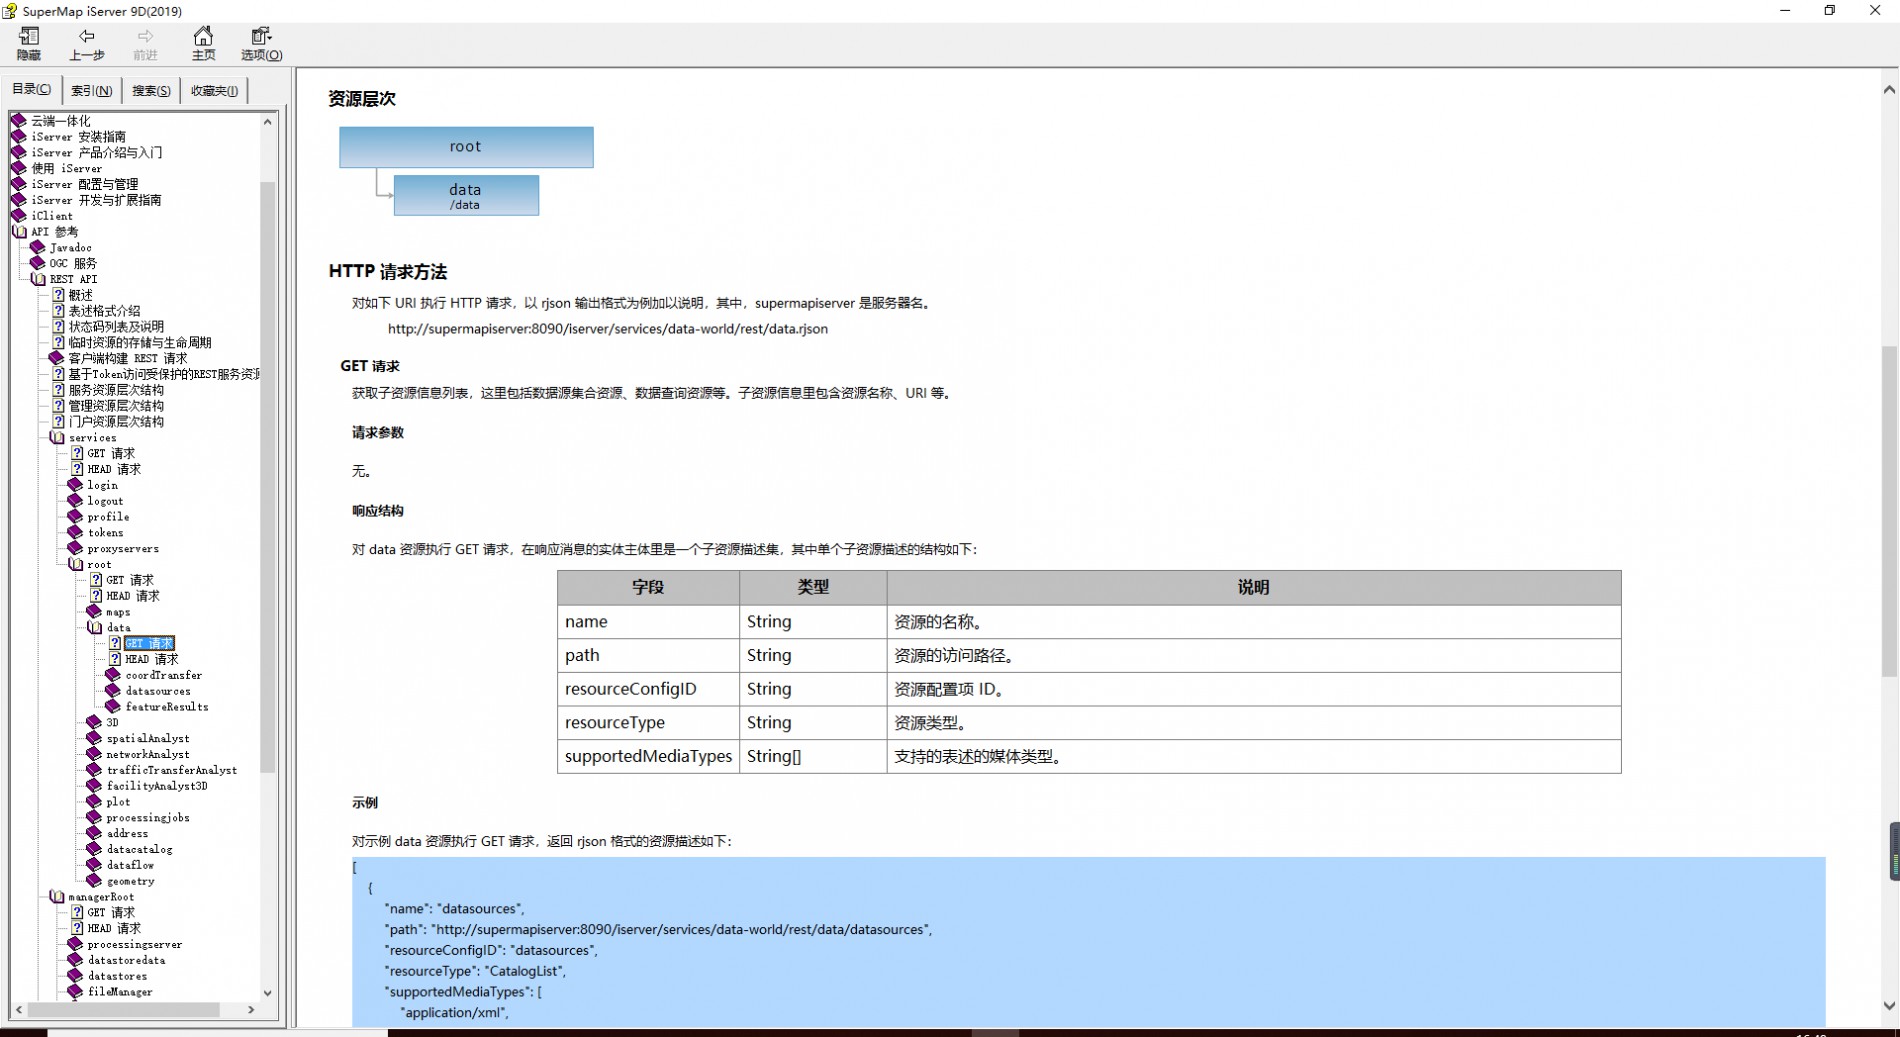Select the networkAnalyst tree item

(x=148, y=755)
